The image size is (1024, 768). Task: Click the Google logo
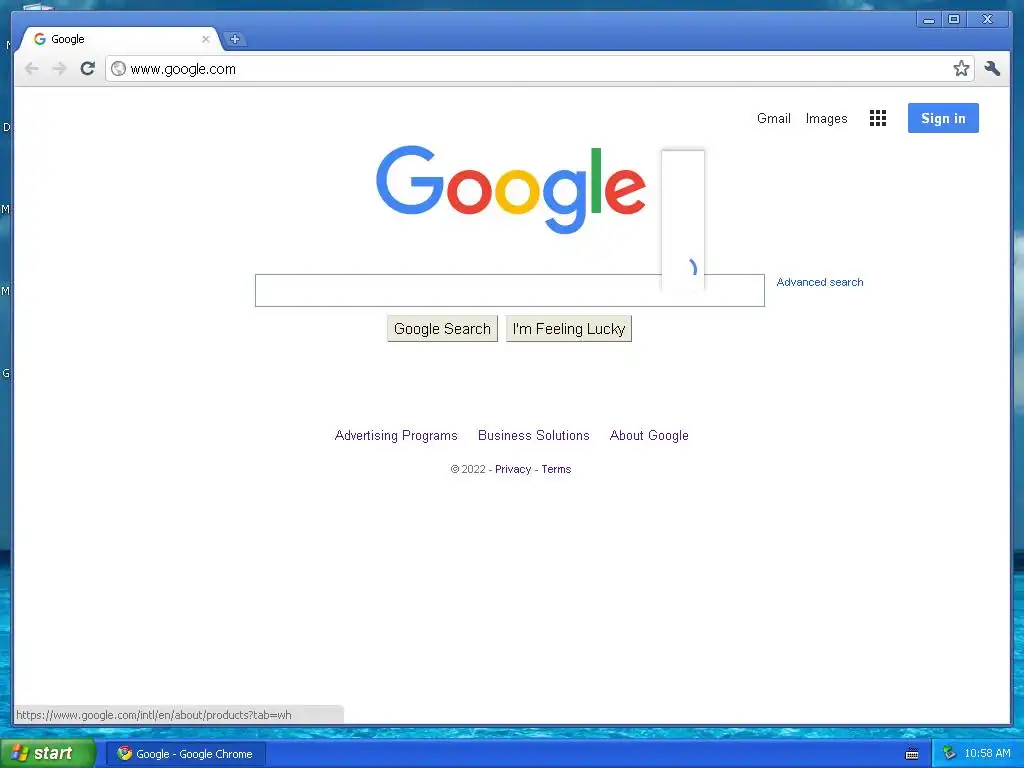point(511,189)
